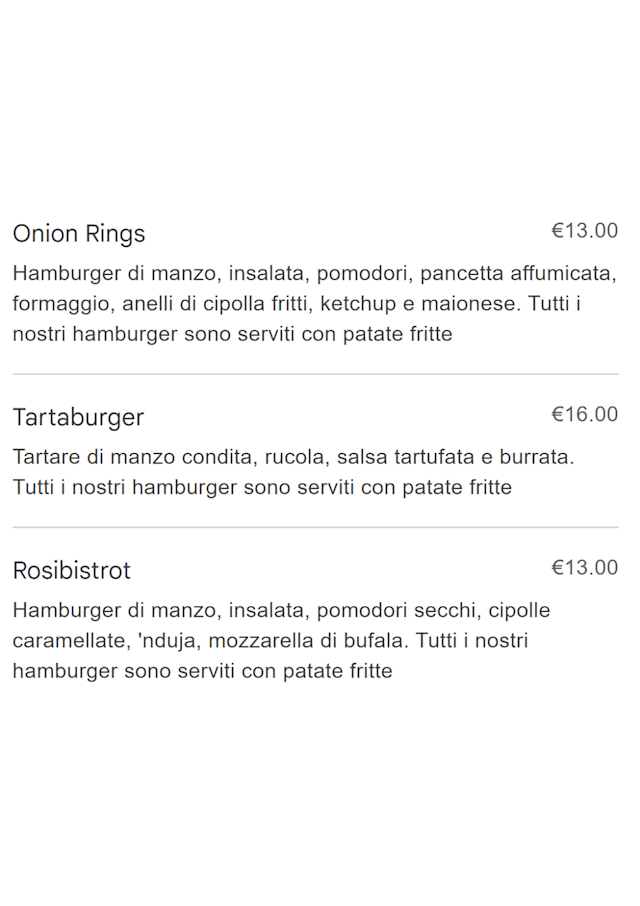
Task: Click divider between Tartaburger and Rosibistrot
Action: pyautogui.click(x=315, y=527)
